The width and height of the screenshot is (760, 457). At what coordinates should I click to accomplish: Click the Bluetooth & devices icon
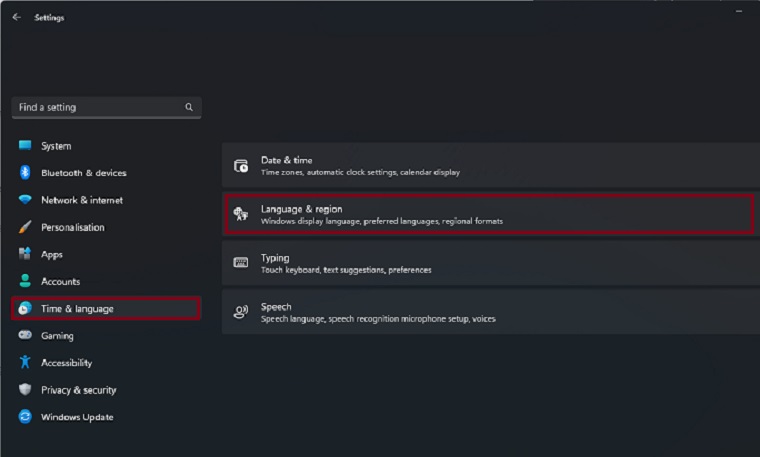tap(25, 173)
